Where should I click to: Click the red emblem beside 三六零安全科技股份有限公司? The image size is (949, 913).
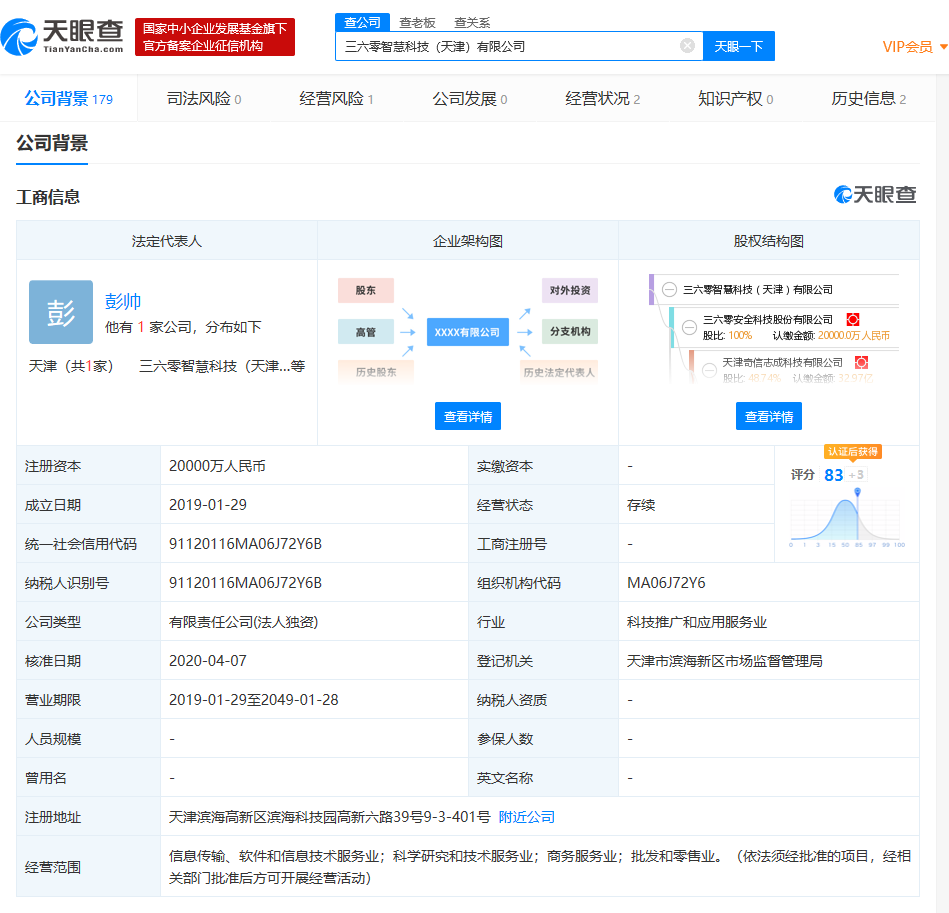853,319
